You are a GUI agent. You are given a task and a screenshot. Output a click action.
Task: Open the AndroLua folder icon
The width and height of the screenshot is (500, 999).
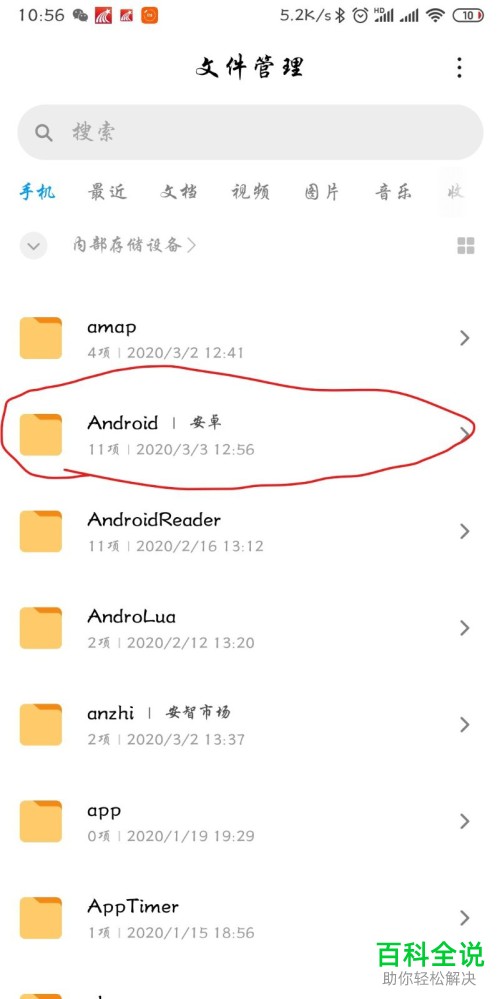41,628
